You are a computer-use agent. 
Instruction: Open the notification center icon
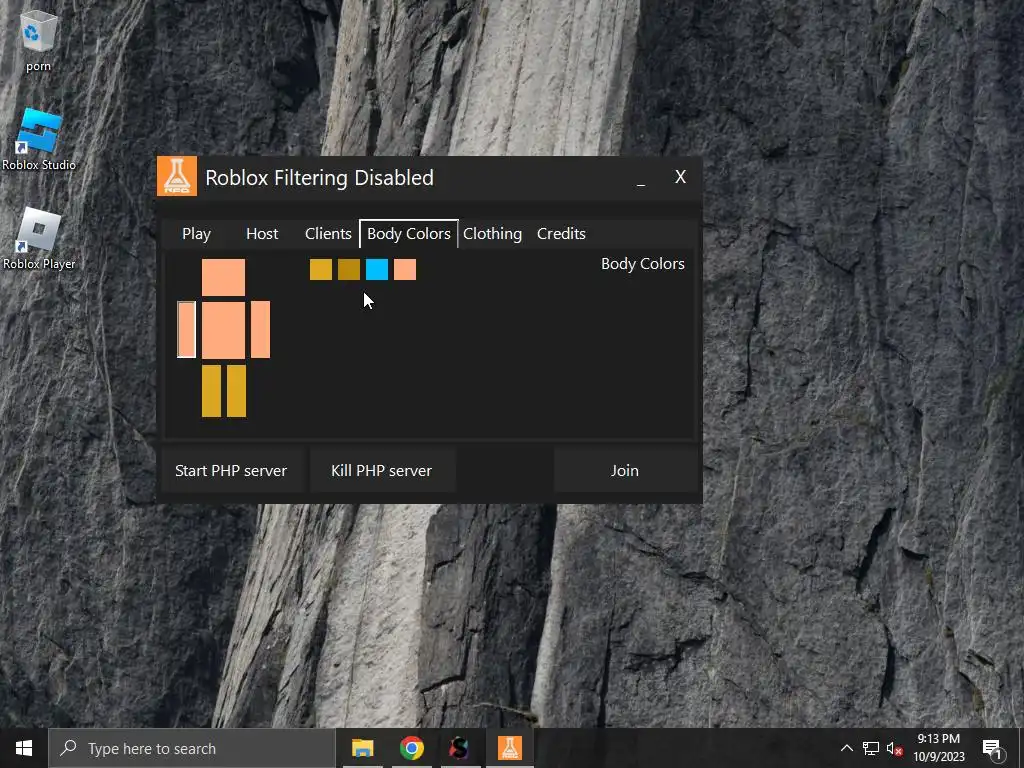[992, 748]
